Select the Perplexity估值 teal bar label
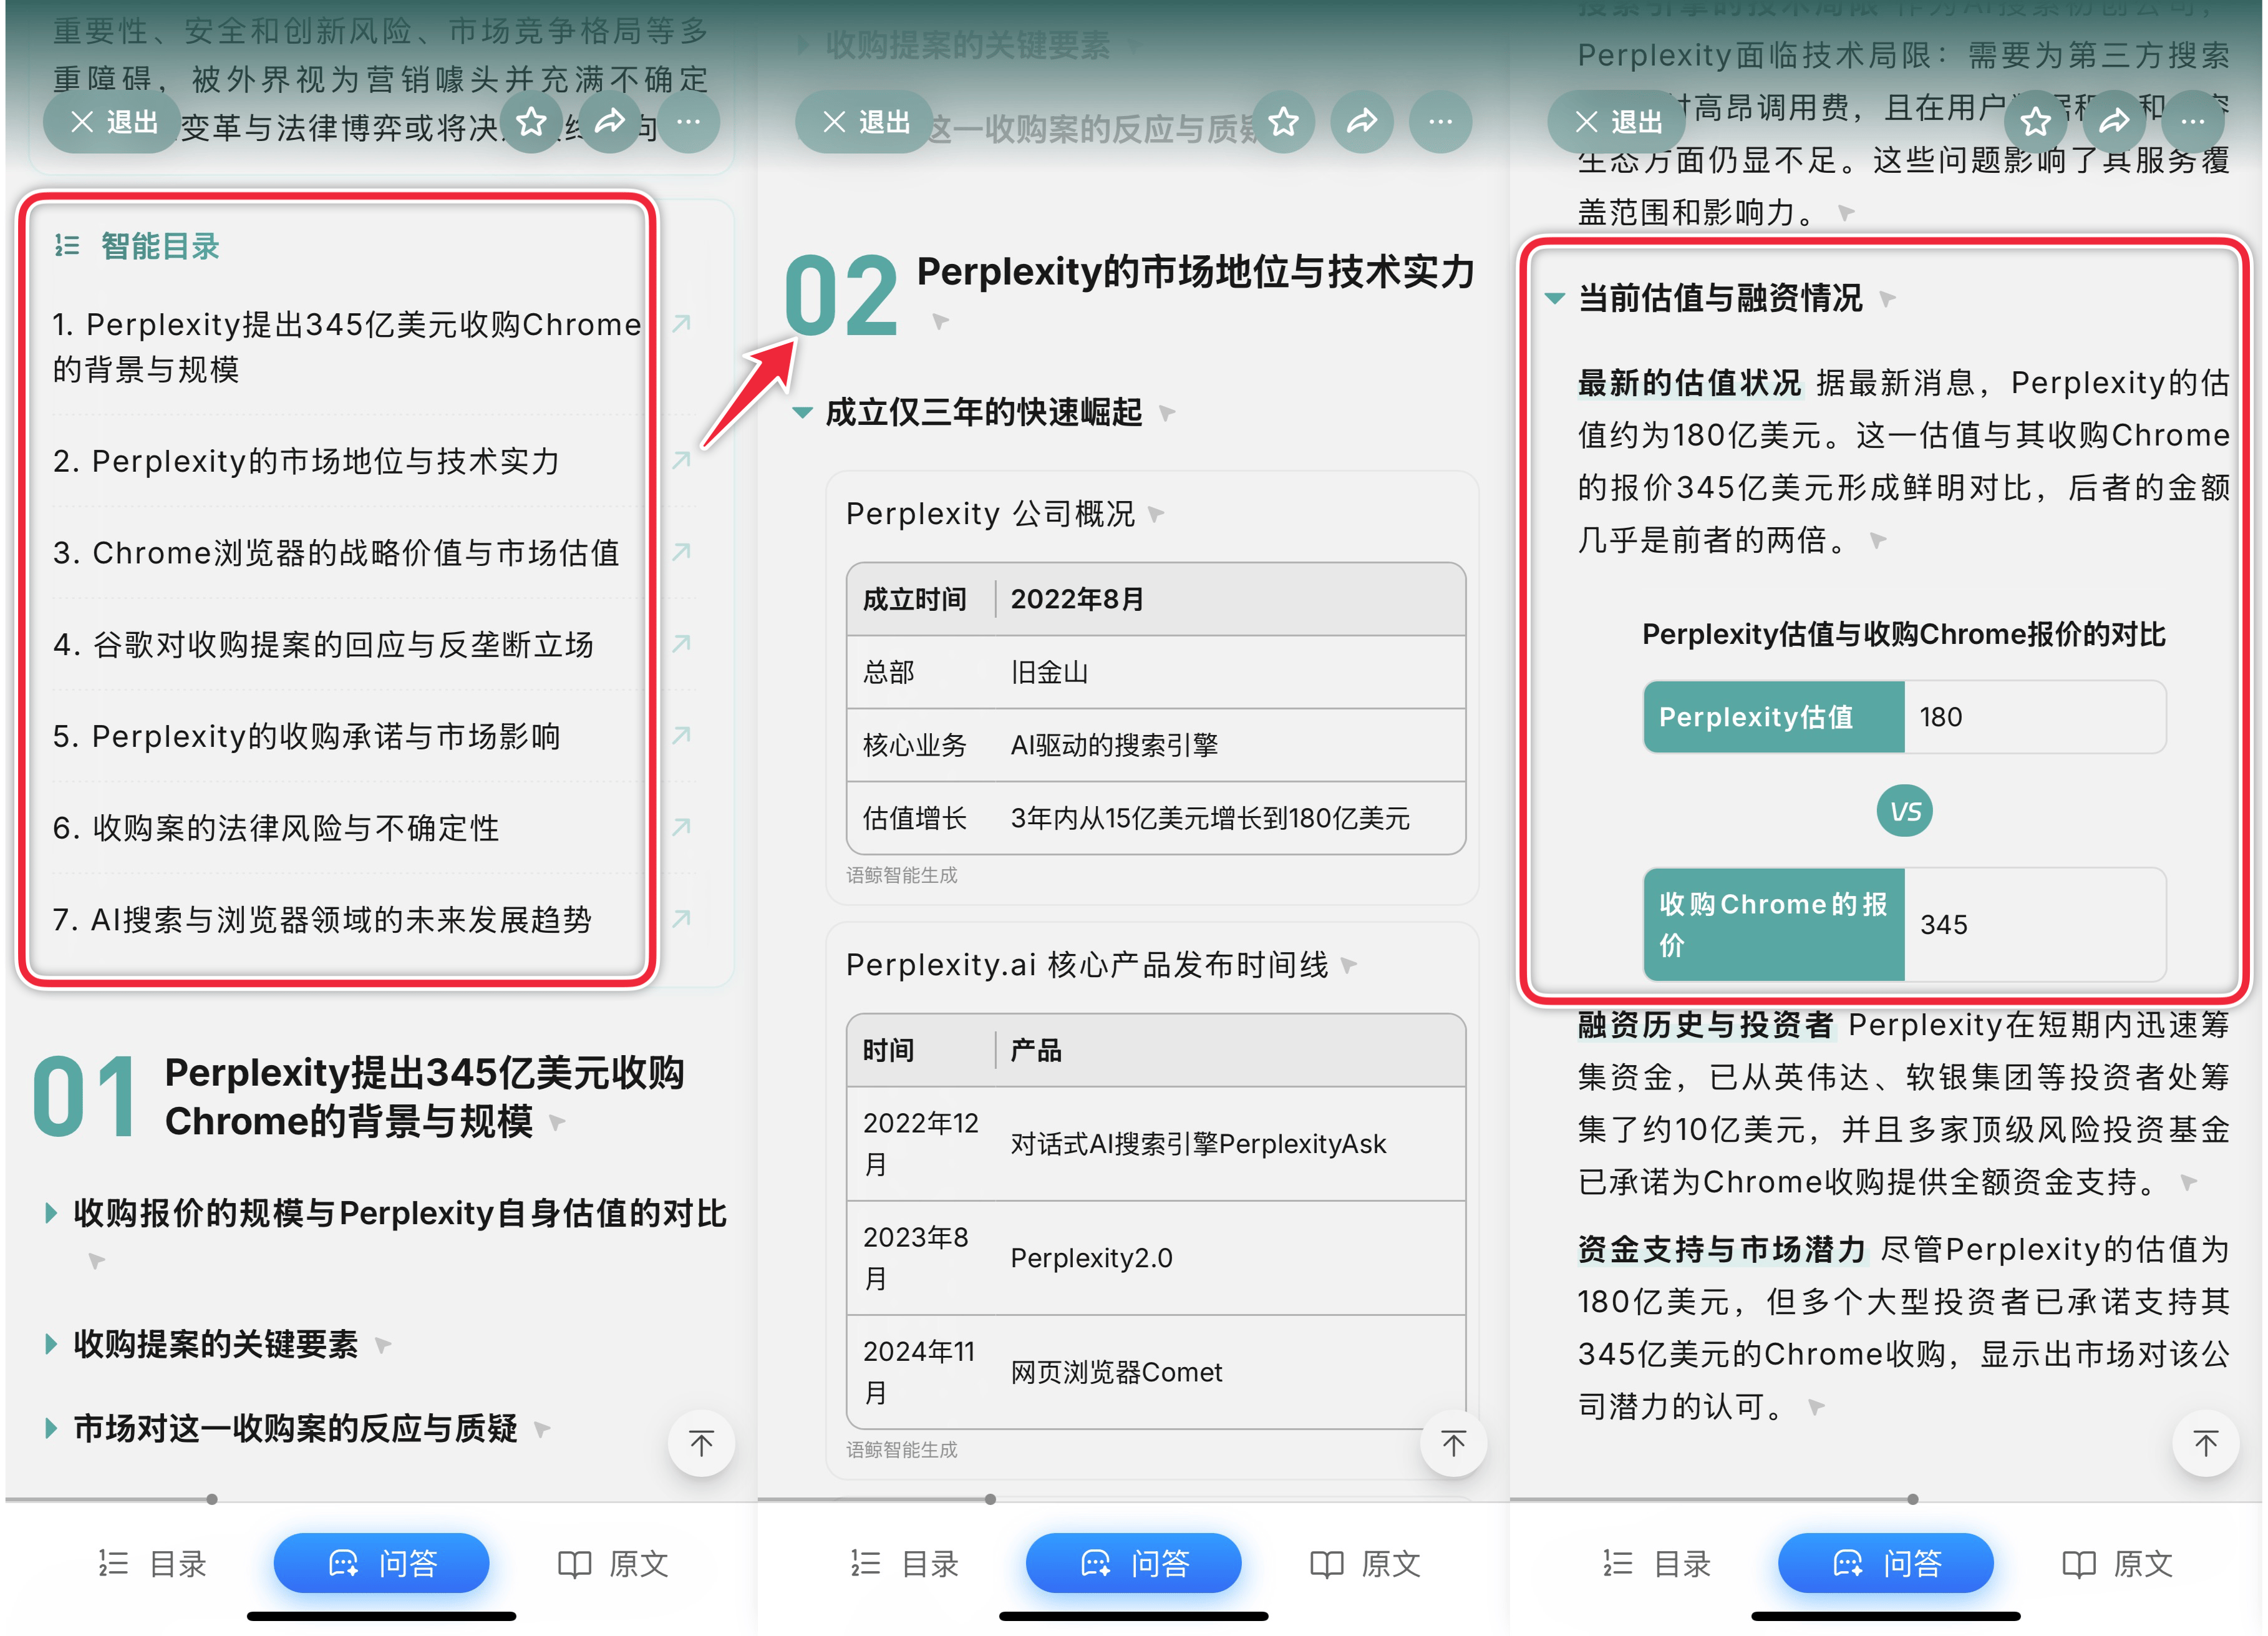The height and width of the screenshot is (1636, 2268). [x=1774, y=717]
